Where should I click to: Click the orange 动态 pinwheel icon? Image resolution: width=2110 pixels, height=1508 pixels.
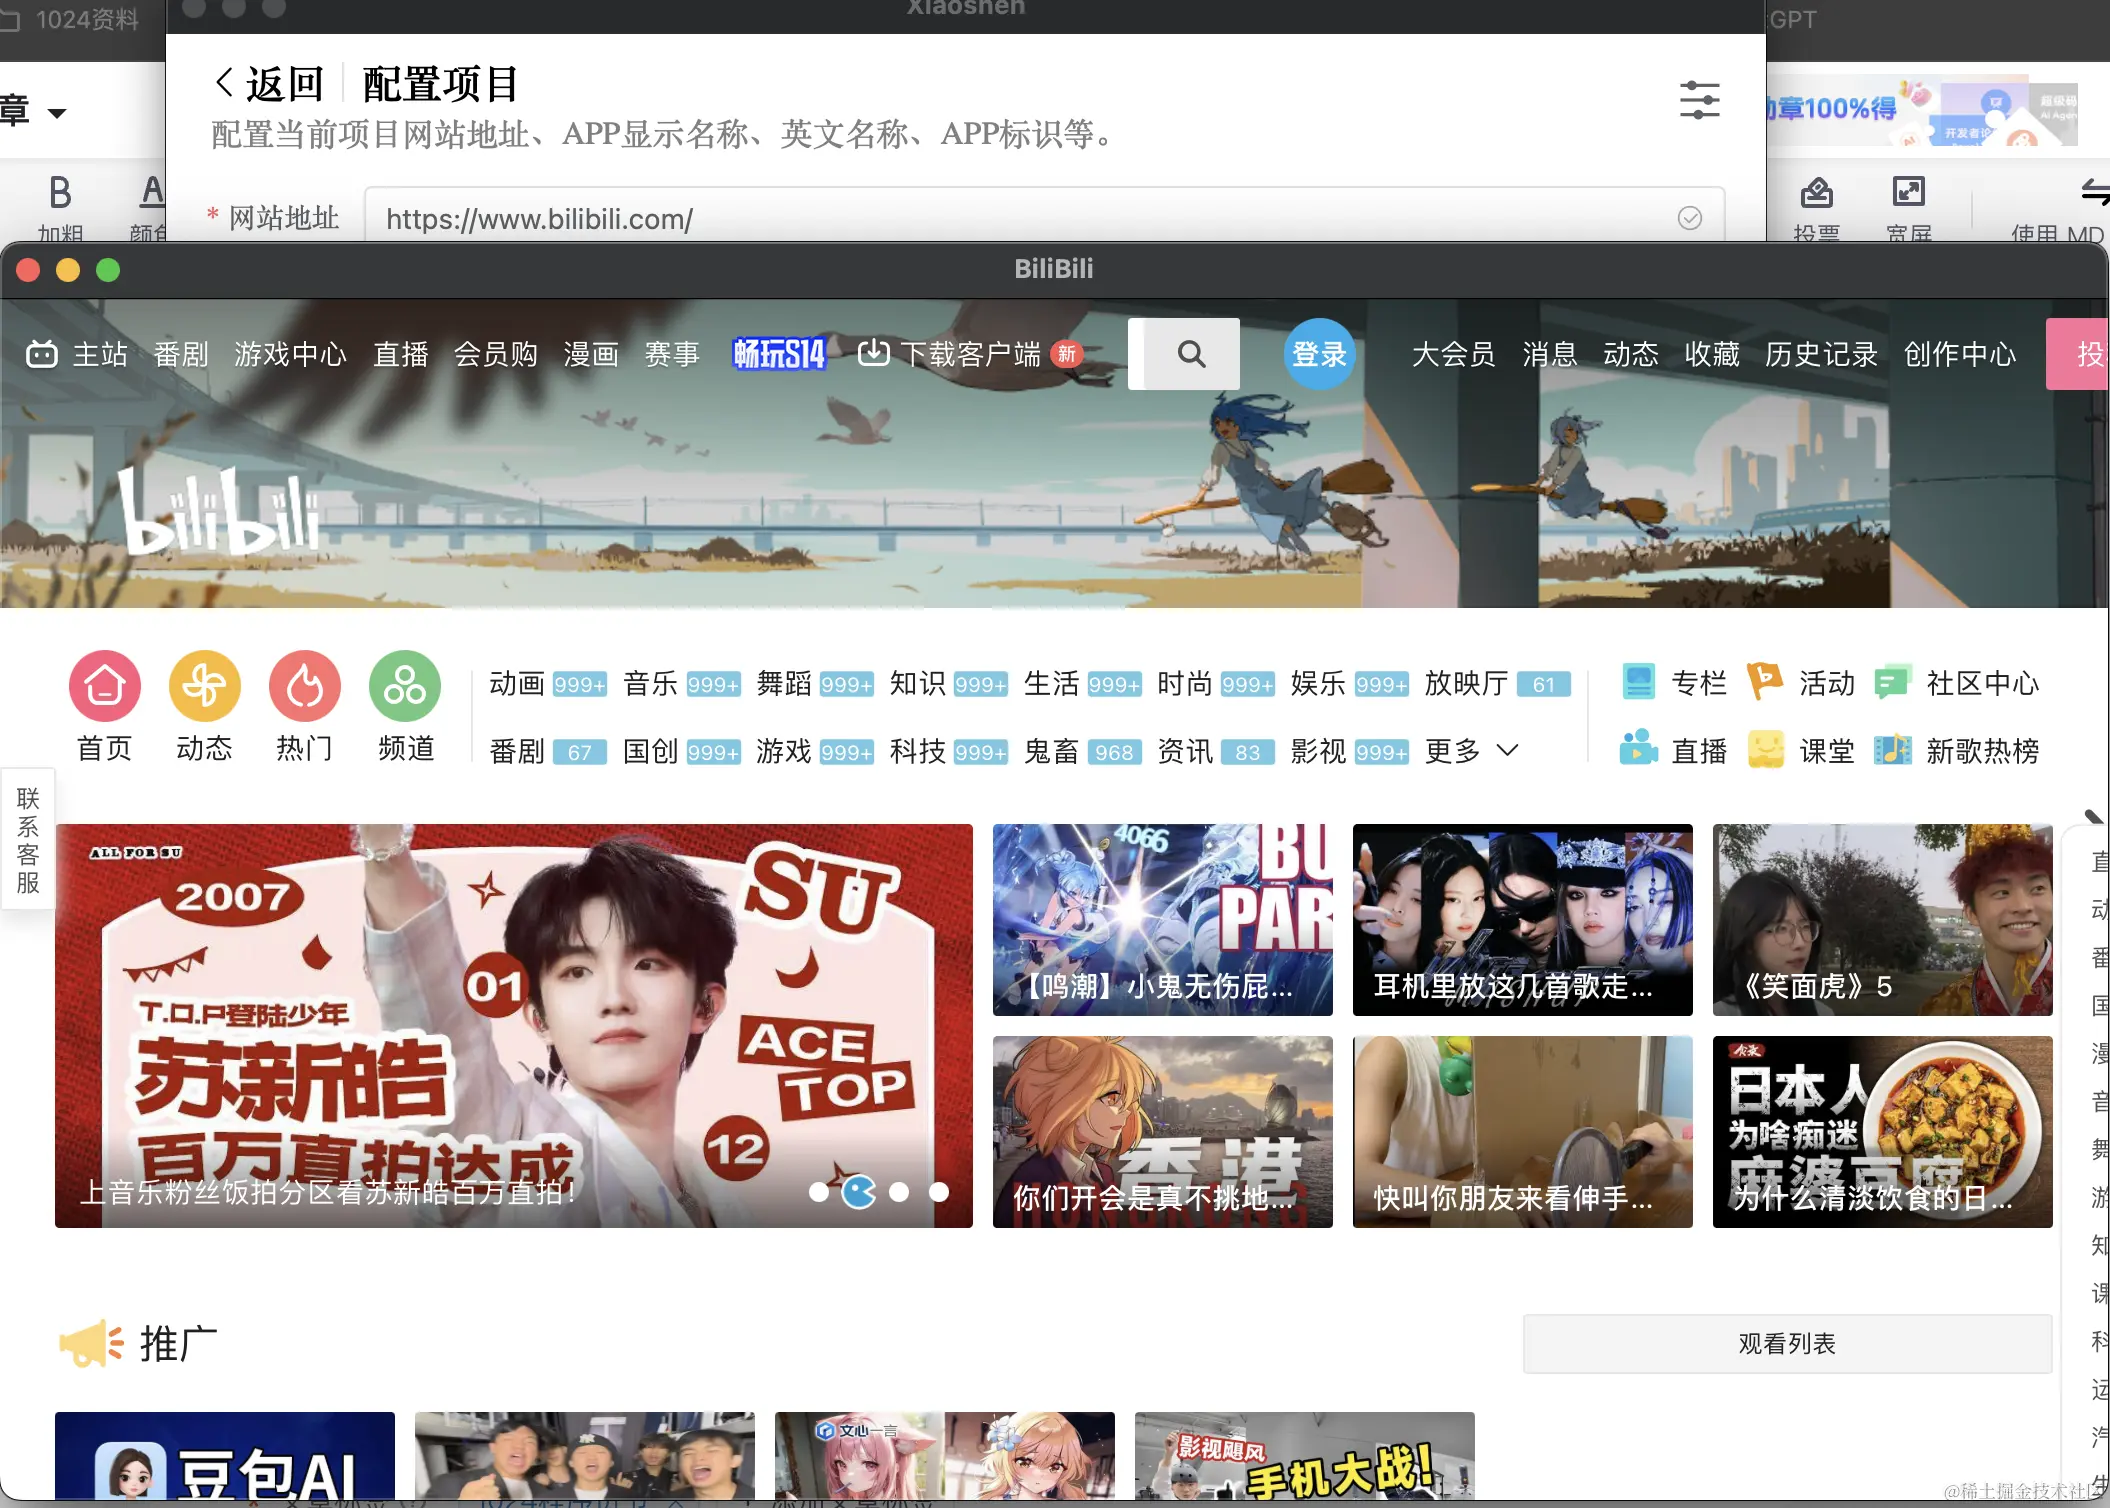click(x=204, y=686)
